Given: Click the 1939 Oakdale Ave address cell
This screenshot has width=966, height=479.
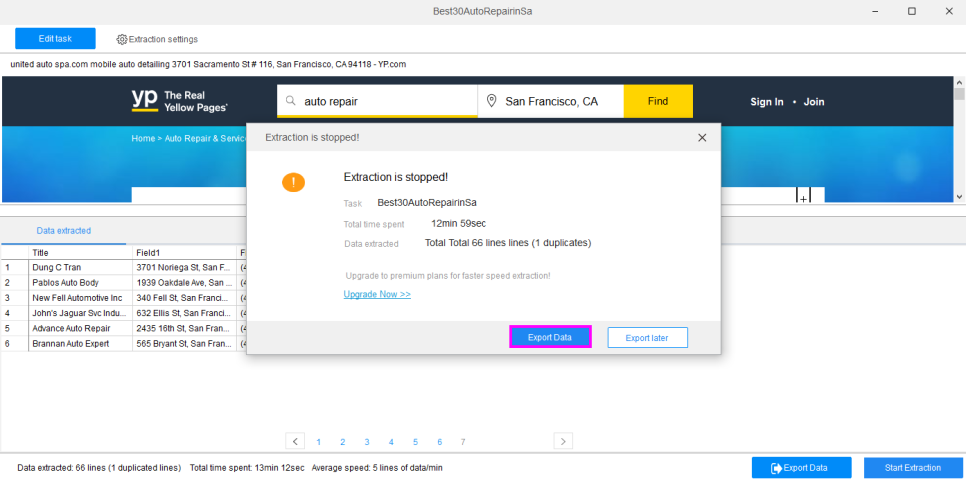Looking at the screenshot, I should [184, 283].
